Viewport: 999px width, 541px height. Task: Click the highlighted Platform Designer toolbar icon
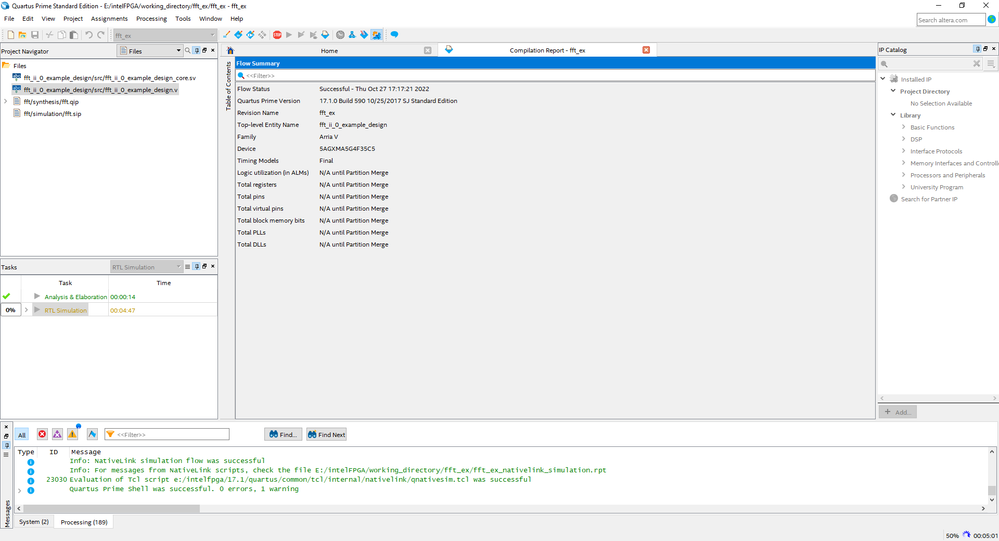(x=376, y=35)
